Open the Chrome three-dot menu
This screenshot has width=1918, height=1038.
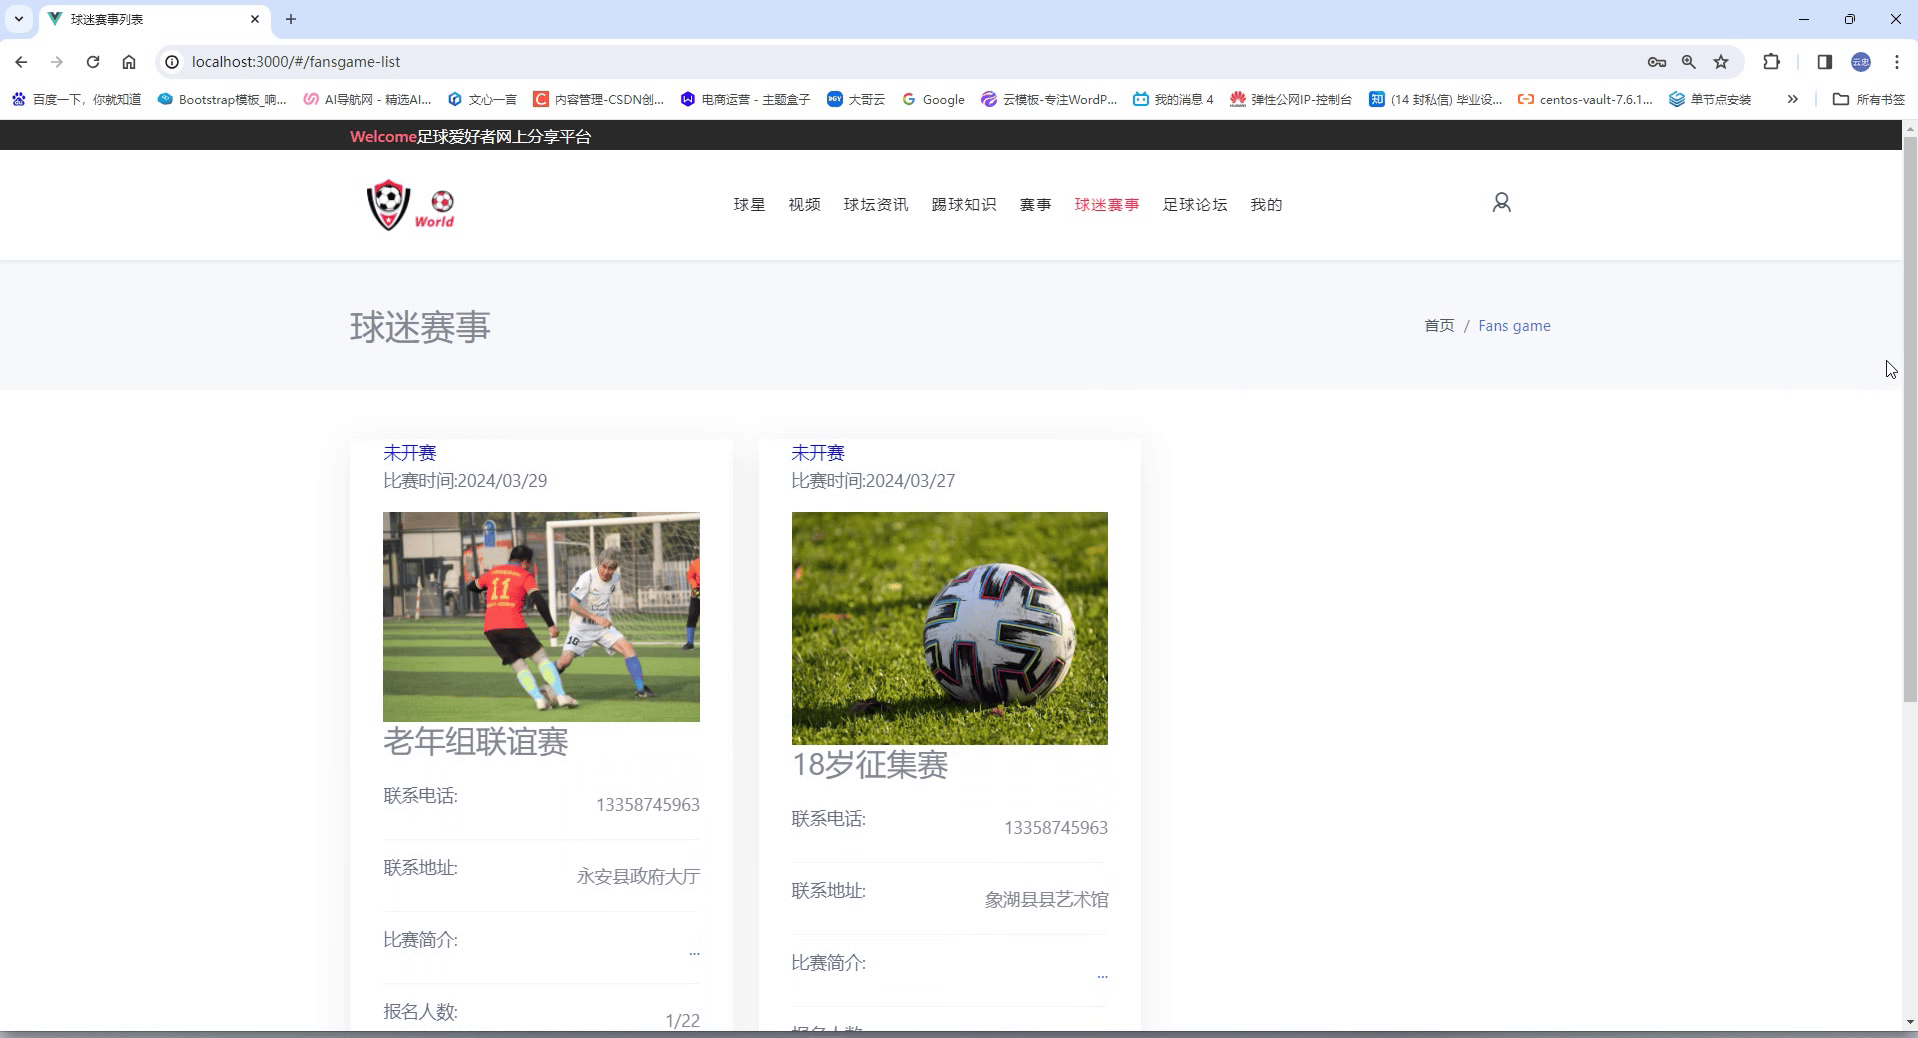[x=1896, y=62]
